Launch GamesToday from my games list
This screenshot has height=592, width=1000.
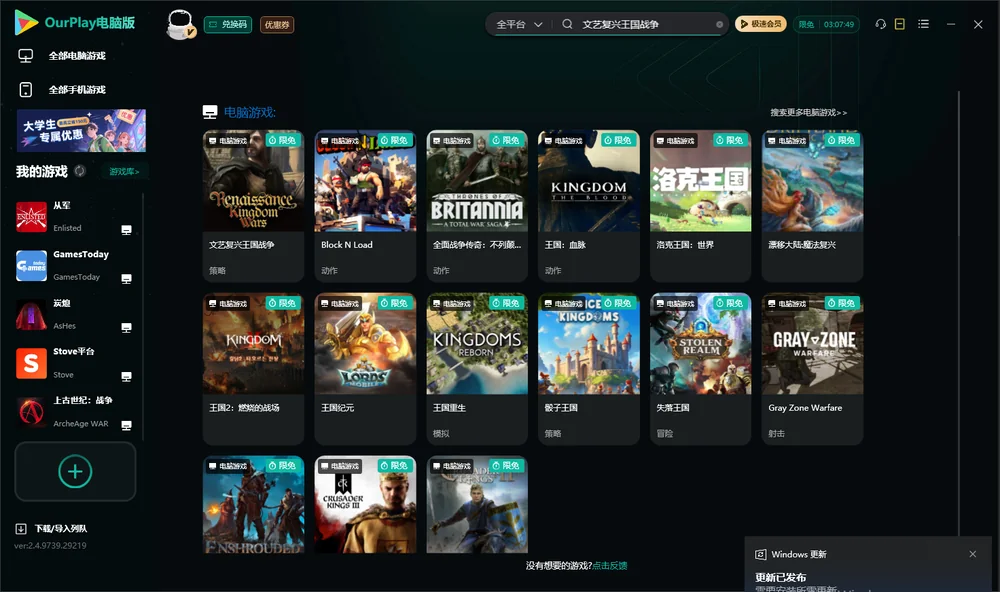coord(31,266)
